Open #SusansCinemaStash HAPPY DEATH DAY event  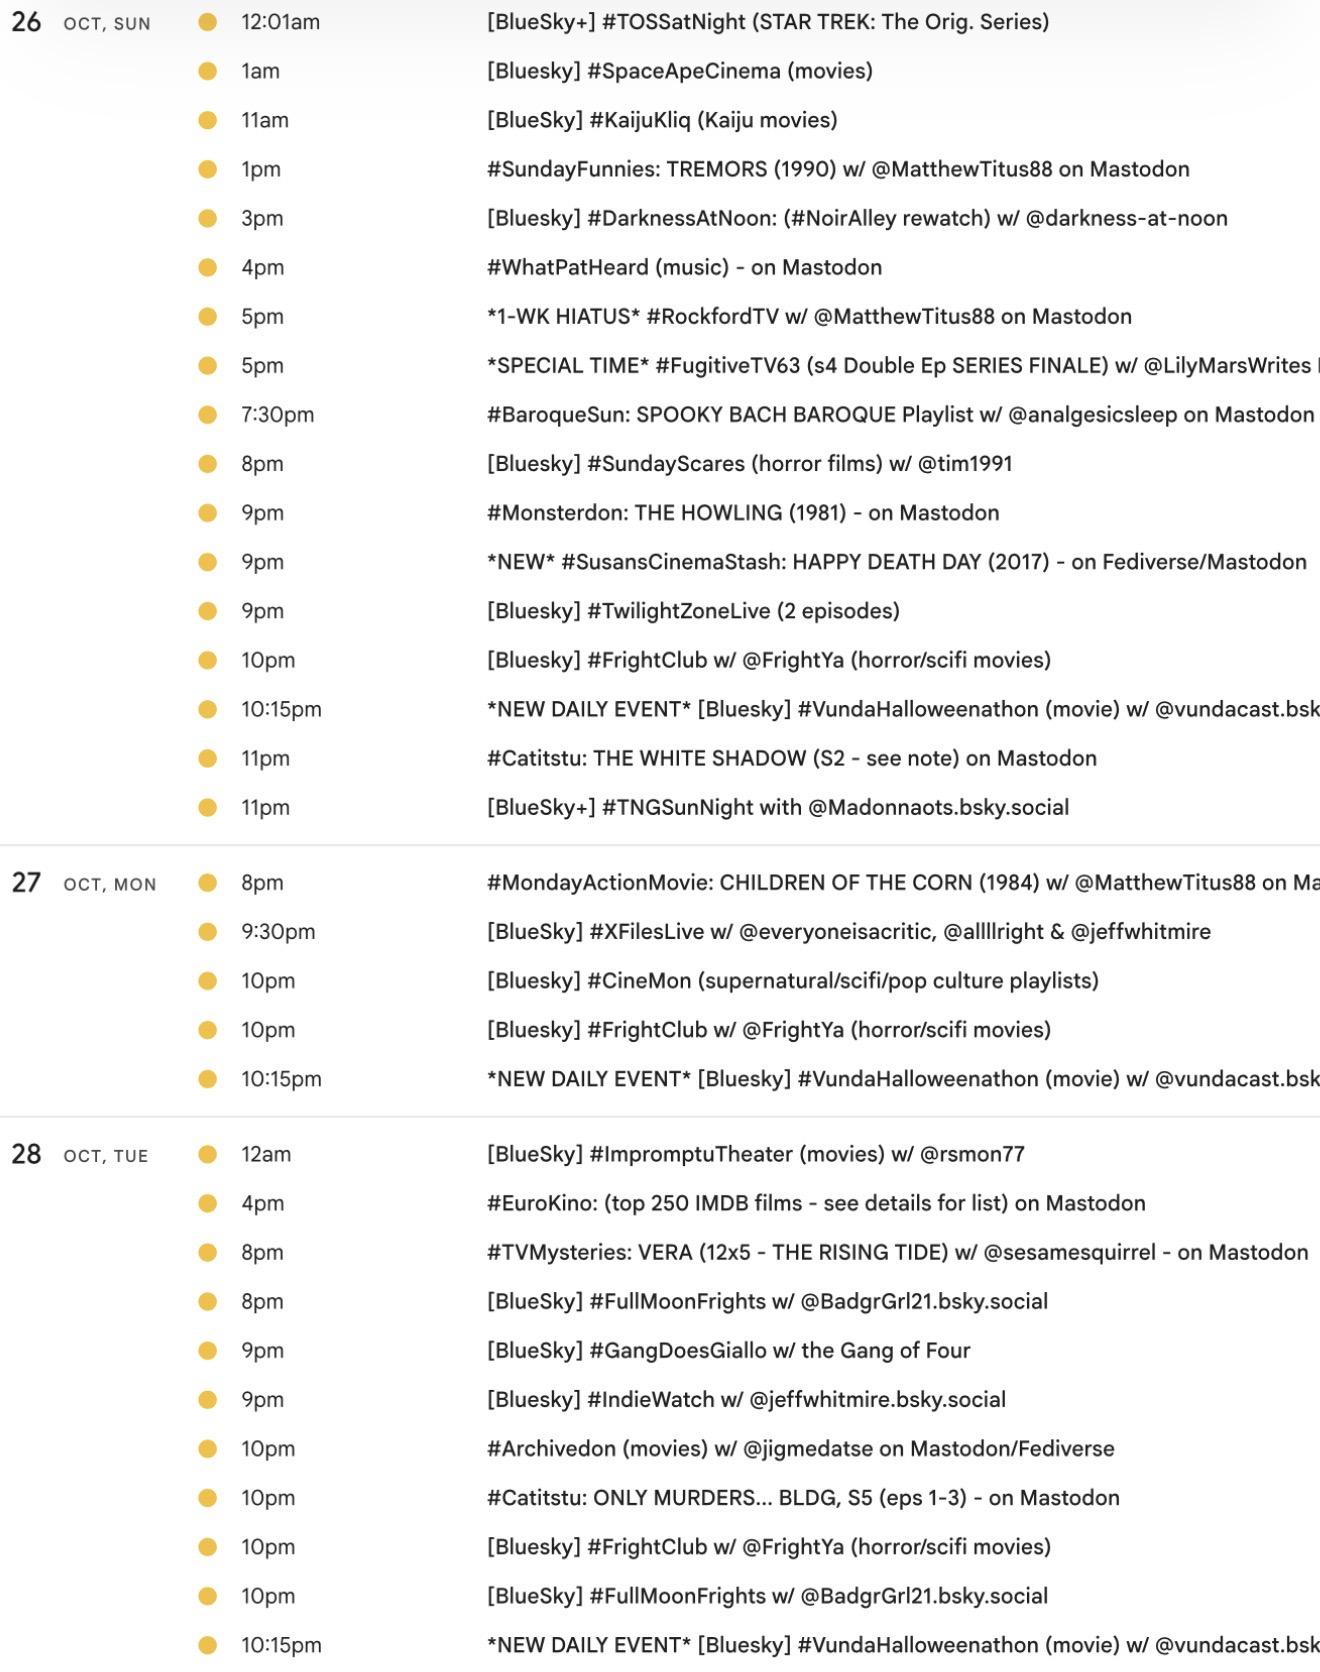895,561
